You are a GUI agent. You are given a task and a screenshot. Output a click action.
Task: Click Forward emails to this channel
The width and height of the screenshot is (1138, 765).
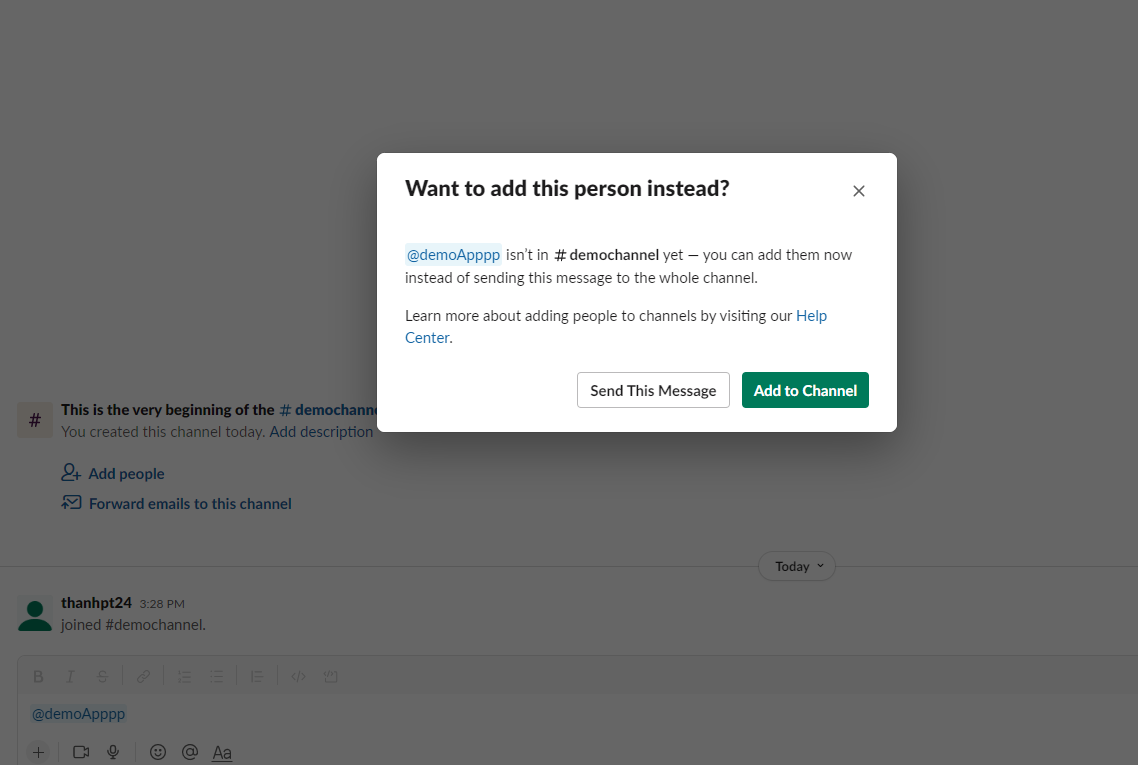click(x=190, y=504)
